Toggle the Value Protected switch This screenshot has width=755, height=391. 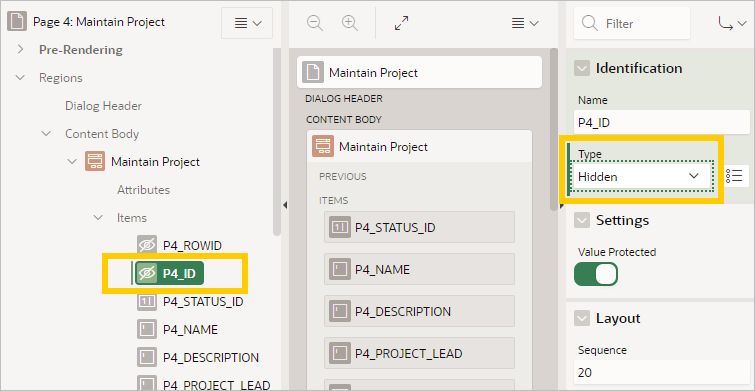pos(596,274)
